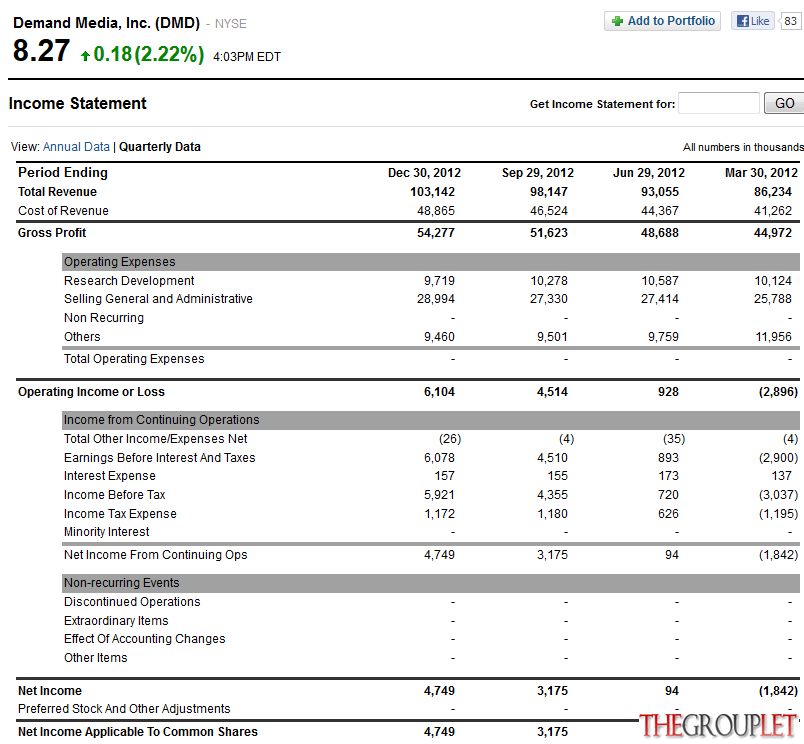Click the Gross Profit row label
804x744 pixels.
[52, 233]
